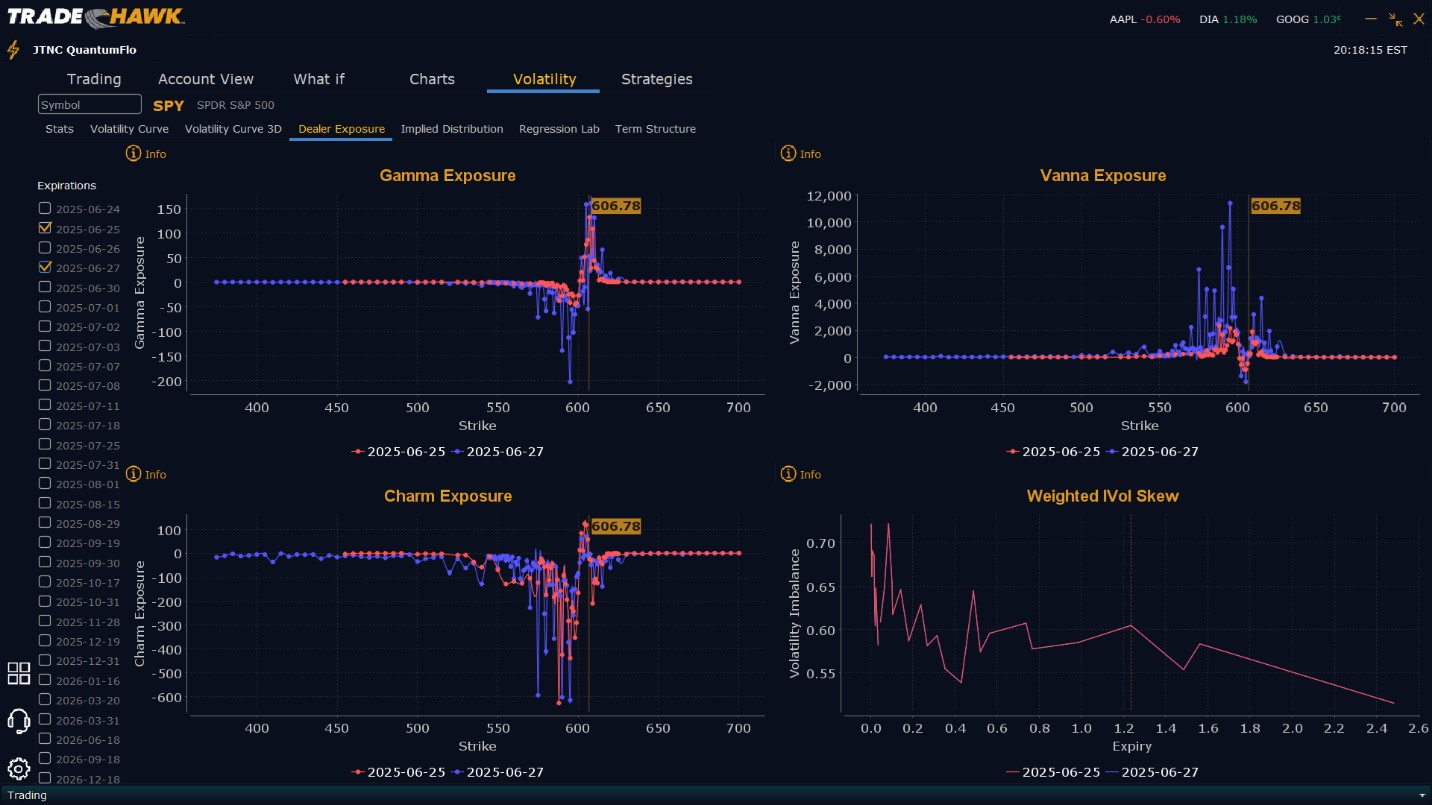Uncheck the 2025-06-25 expiration
Viewport: 1432px width, 805px height.
44,228
